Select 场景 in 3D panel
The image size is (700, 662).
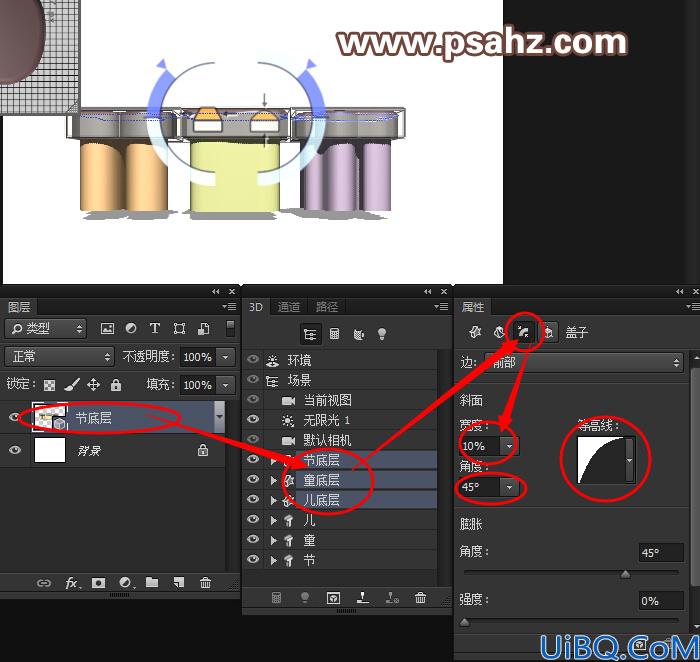[299, 380]
